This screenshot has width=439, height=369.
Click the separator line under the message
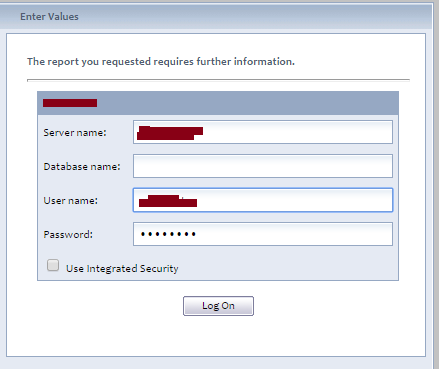pos(218,80)
